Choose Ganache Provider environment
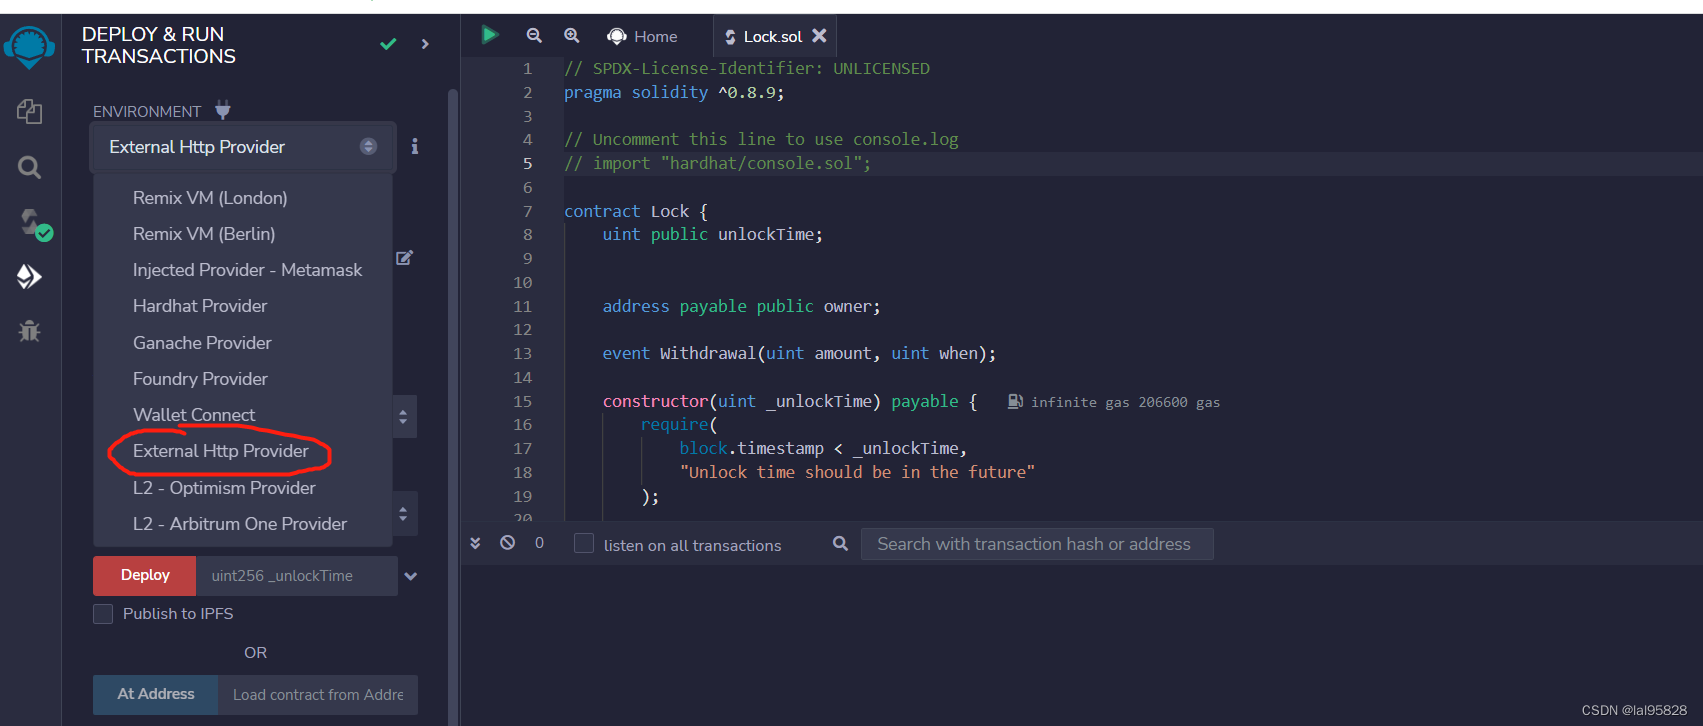The image size is (1703, 726). pyautogui.click(x=202, y=343)
